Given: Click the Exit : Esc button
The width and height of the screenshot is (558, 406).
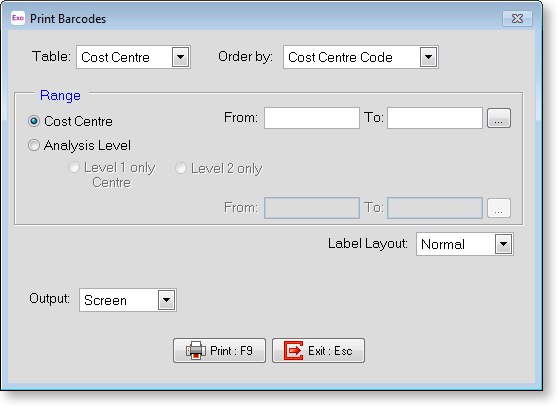Looking at the screenshot, I should click(x=318, y=350).
